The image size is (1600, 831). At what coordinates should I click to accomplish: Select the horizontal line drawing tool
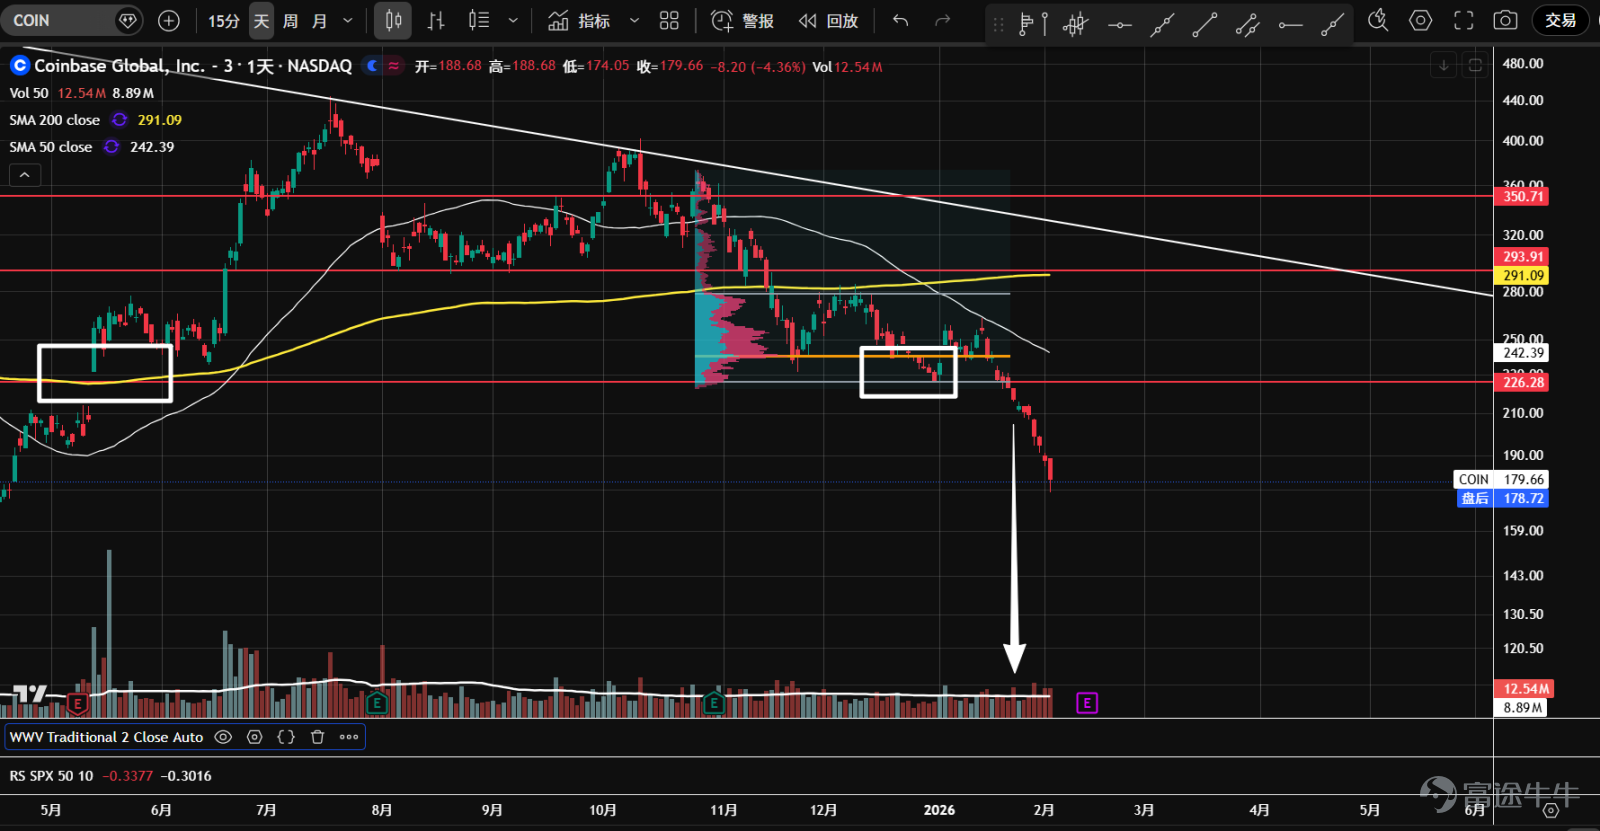pos(1119,23)
